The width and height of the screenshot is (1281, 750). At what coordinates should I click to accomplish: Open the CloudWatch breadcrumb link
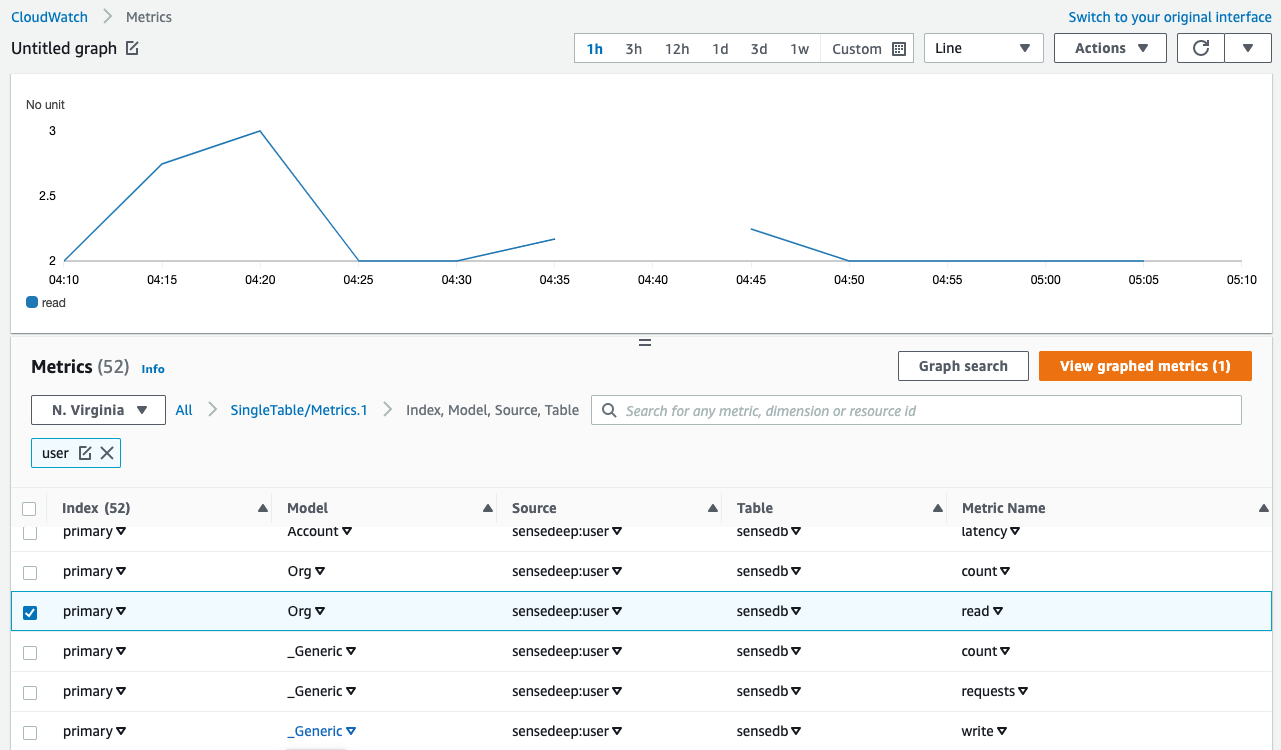[x=49, y=17]
